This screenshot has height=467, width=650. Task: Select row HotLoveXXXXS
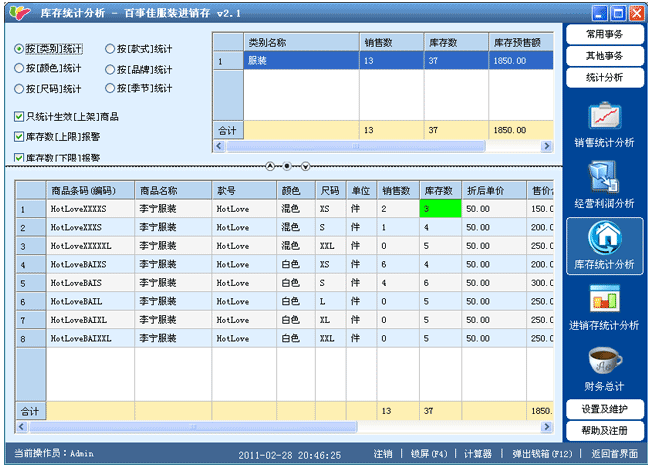[x=285, y=208]
